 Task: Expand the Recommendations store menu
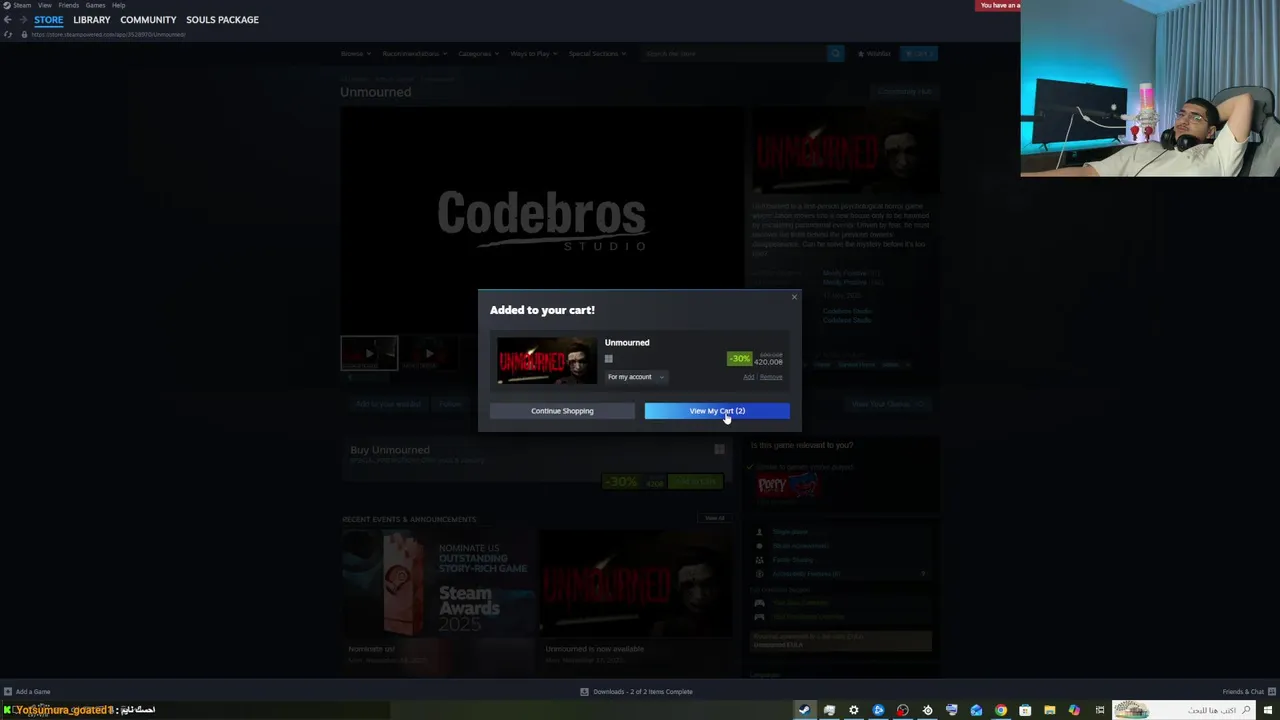[414, 53]
